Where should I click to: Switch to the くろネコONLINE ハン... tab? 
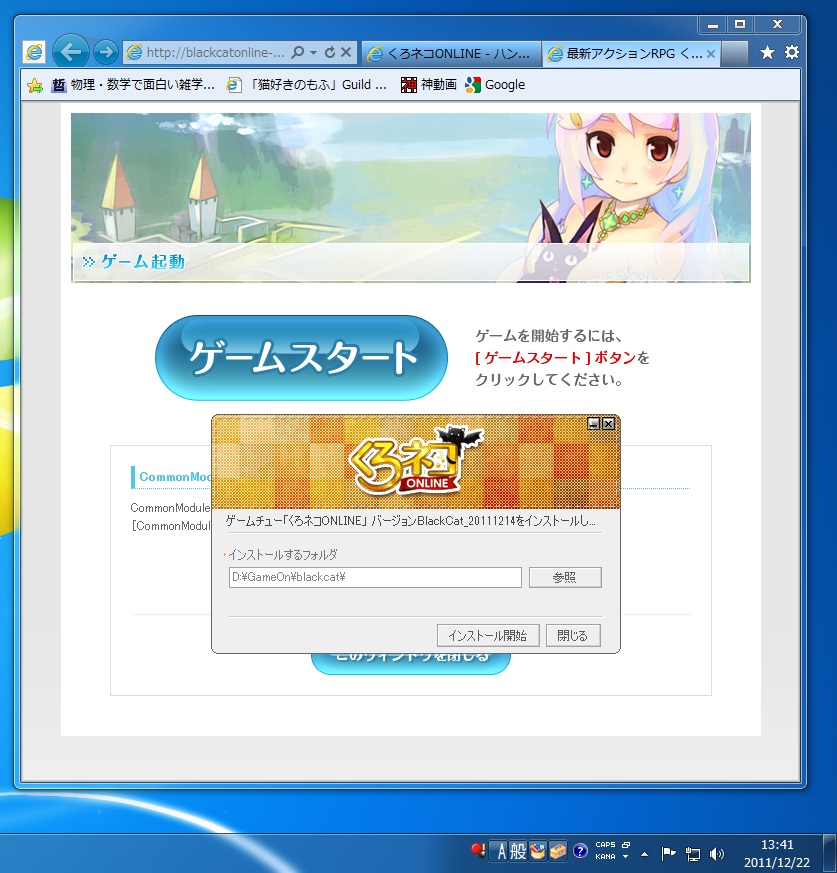(x=450, y=53)
